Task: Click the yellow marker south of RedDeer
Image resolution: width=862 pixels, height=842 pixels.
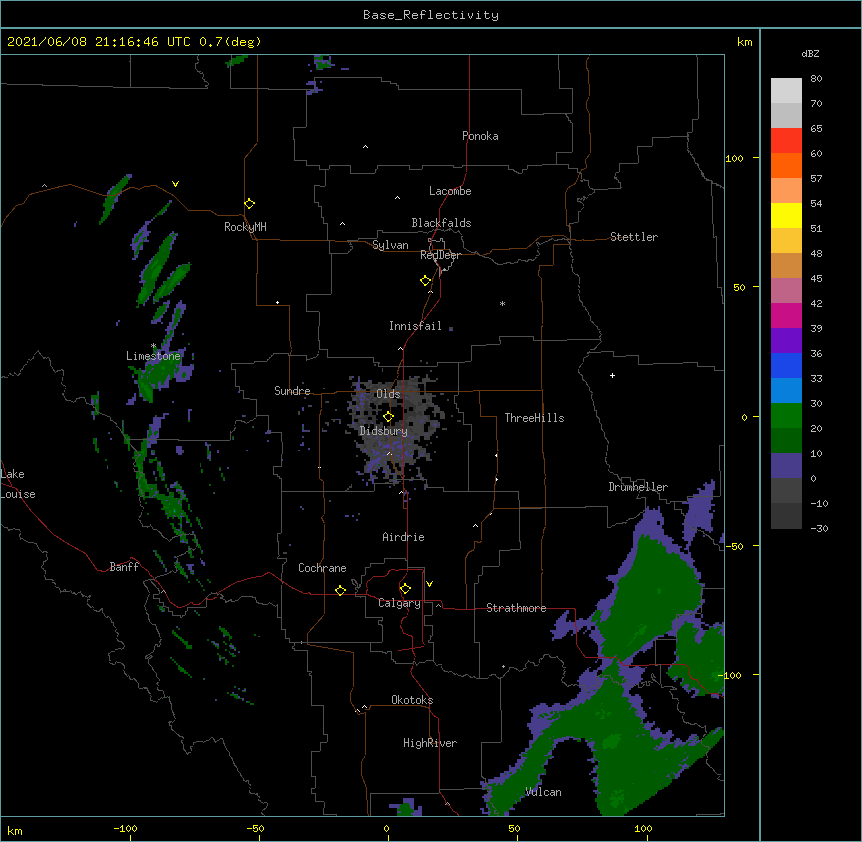Action: (x=425, y=281)
